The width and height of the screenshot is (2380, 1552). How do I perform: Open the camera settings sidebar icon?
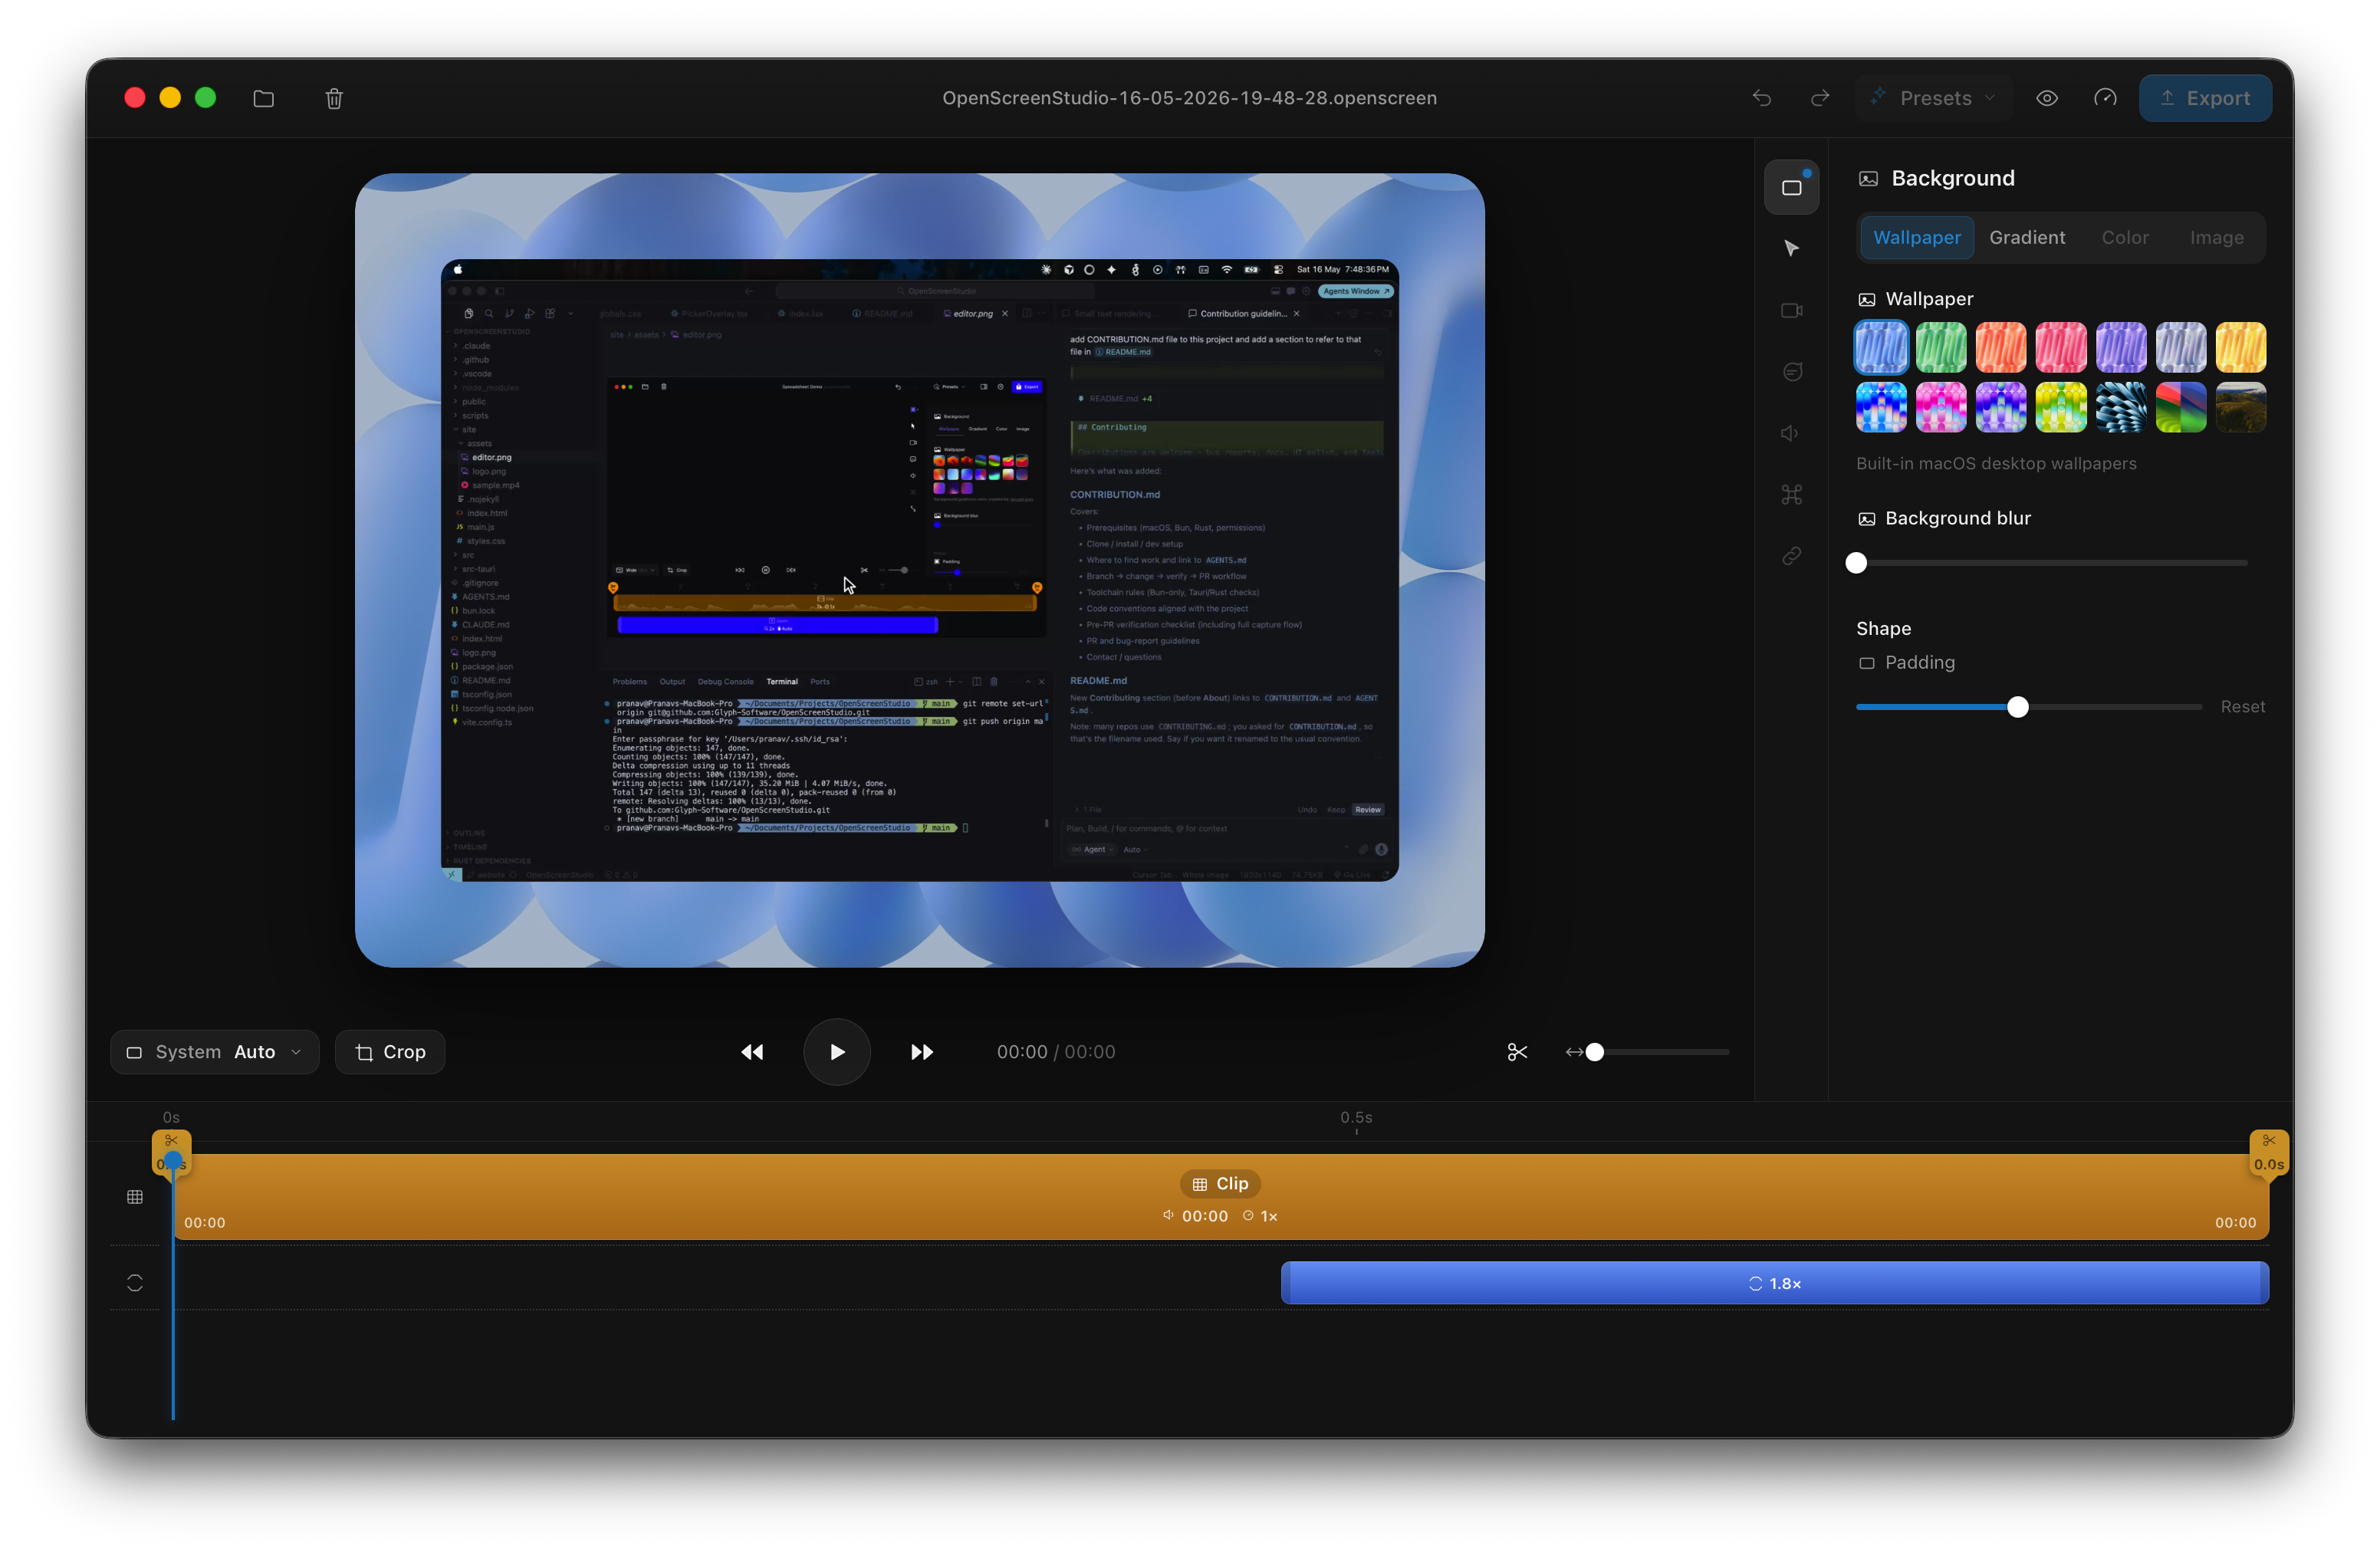pos(1791,310)
